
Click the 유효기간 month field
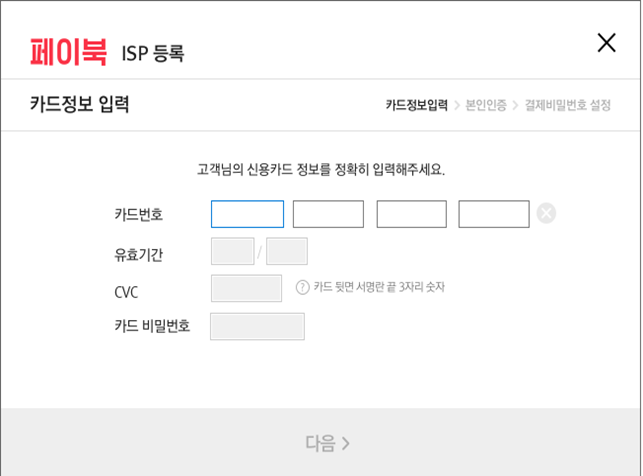pyautogui.click(x=233, y=251)
